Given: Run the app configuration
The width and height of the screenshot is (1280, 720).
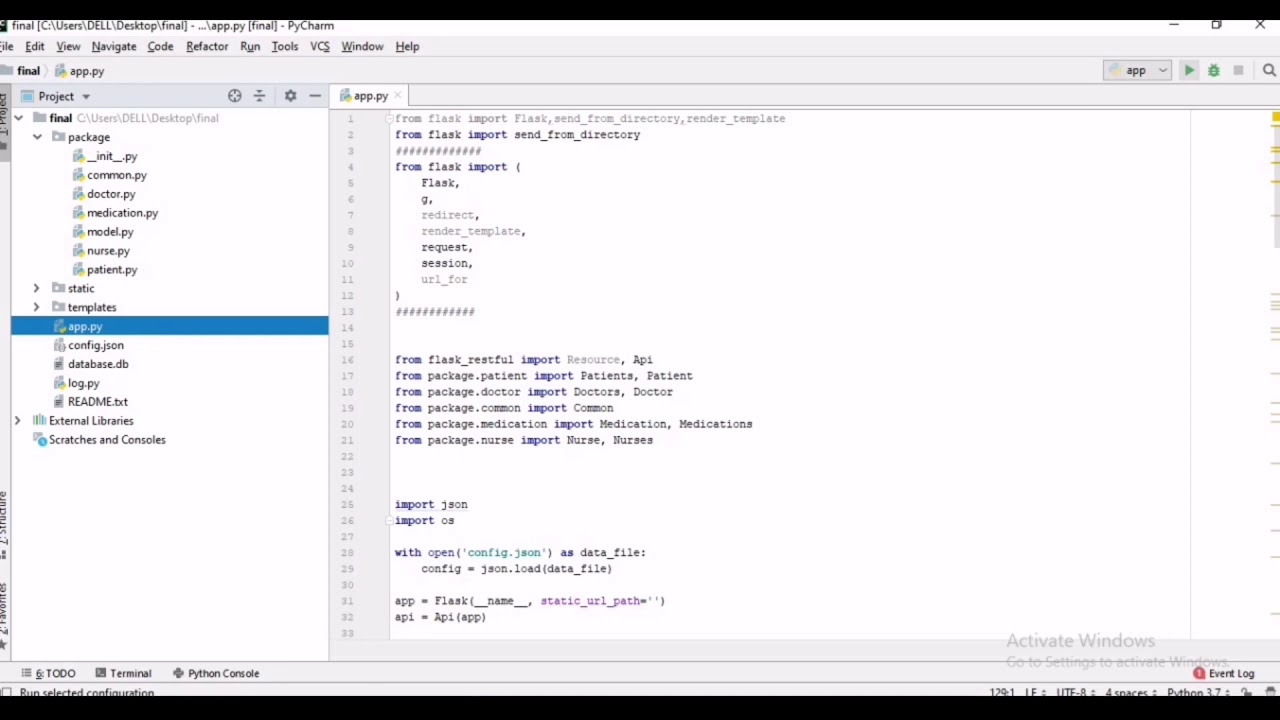Looking at the screenshot, I should coord(1189,70).
